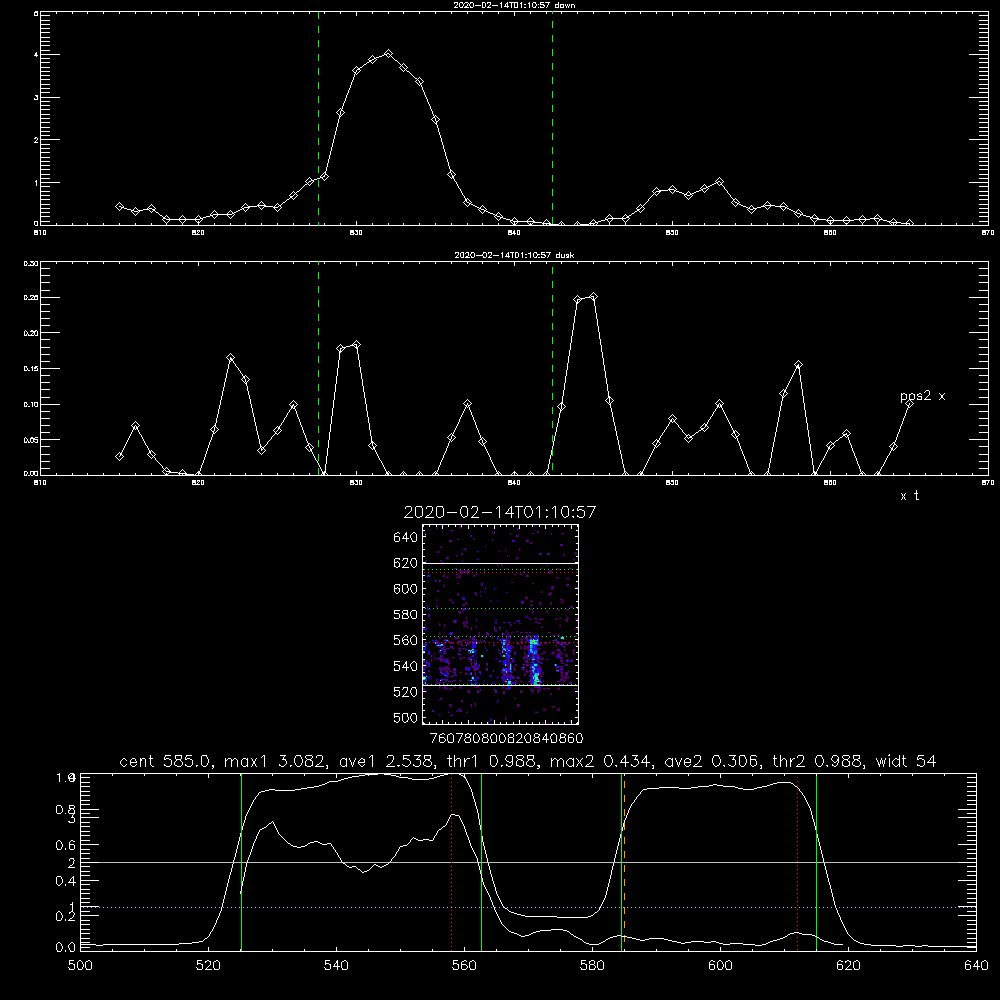The image size is (1000, 1000).
Task: Click bottom plot x-axis label 560
Action: pyautogui.click(x=464, y=966)
